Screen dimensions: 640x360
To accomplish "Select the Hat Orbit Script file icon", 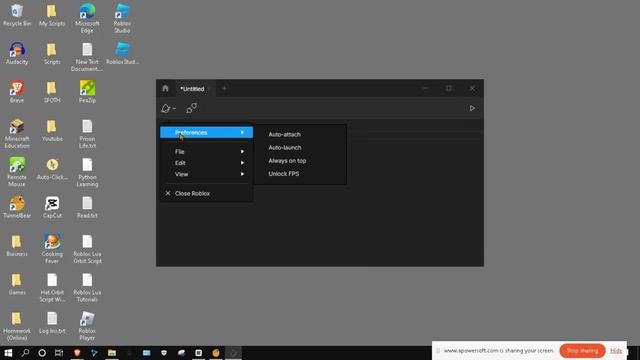I will (52, 287).
